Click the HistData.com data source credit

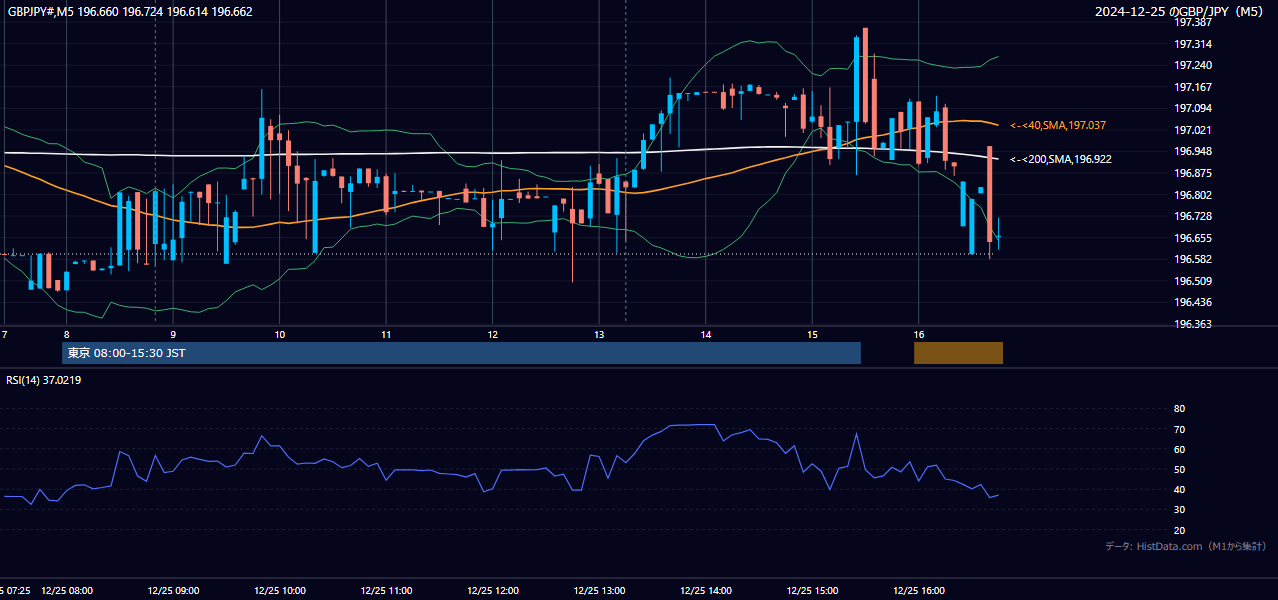tap(1185, 546)
